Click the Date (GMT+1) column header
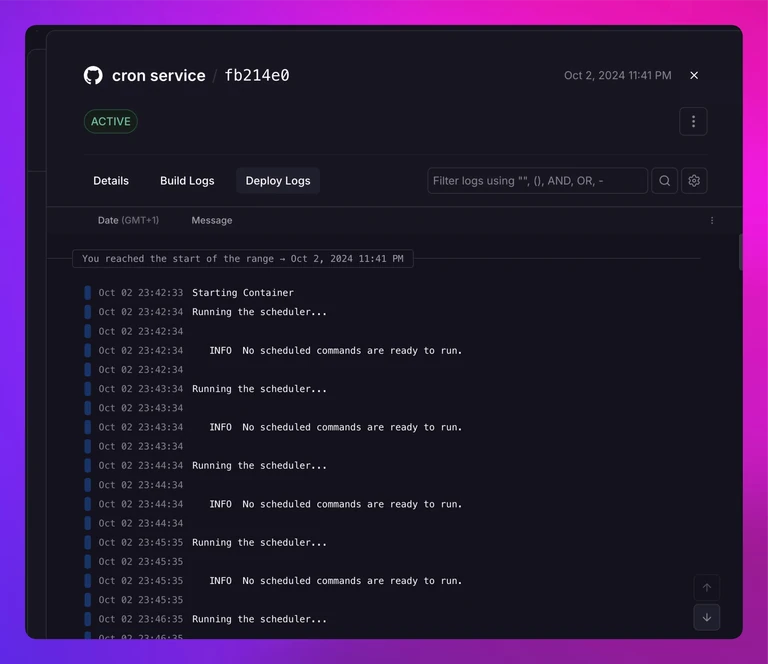The image size is (768, 664). point(128,220)
